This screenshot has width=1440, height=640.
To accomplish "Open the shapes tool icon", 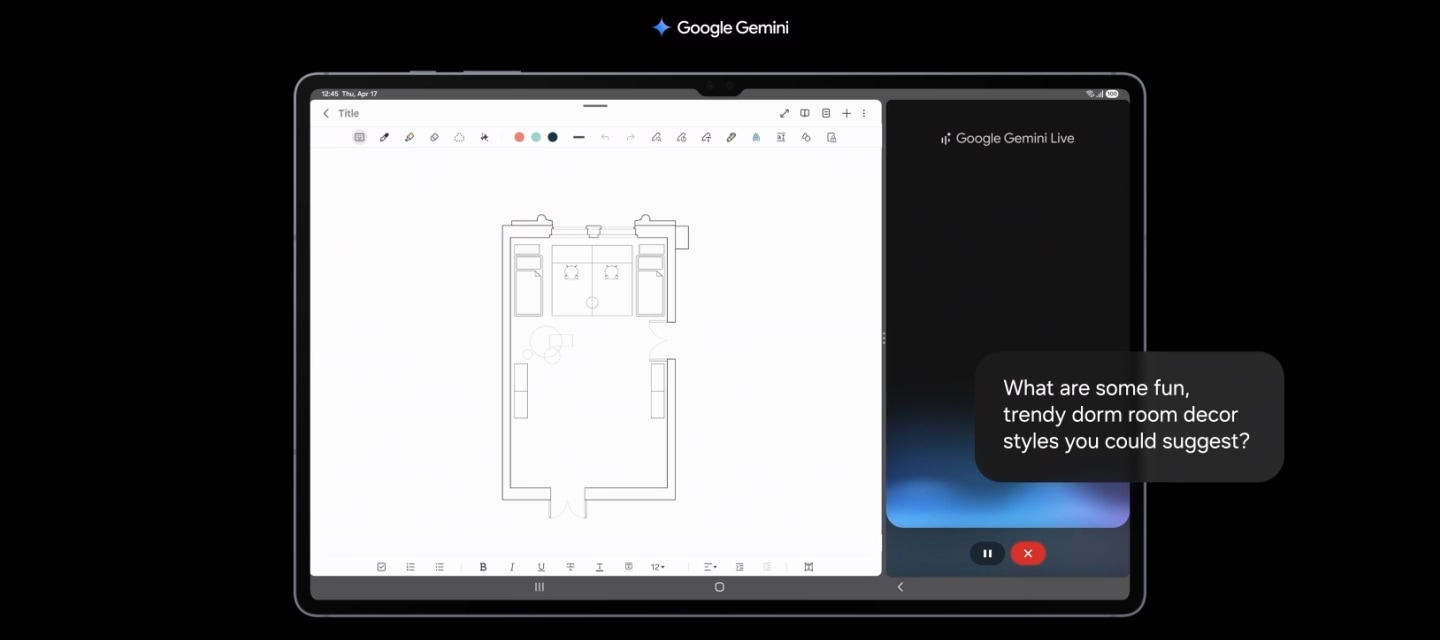I will click(x=806, y=137).
